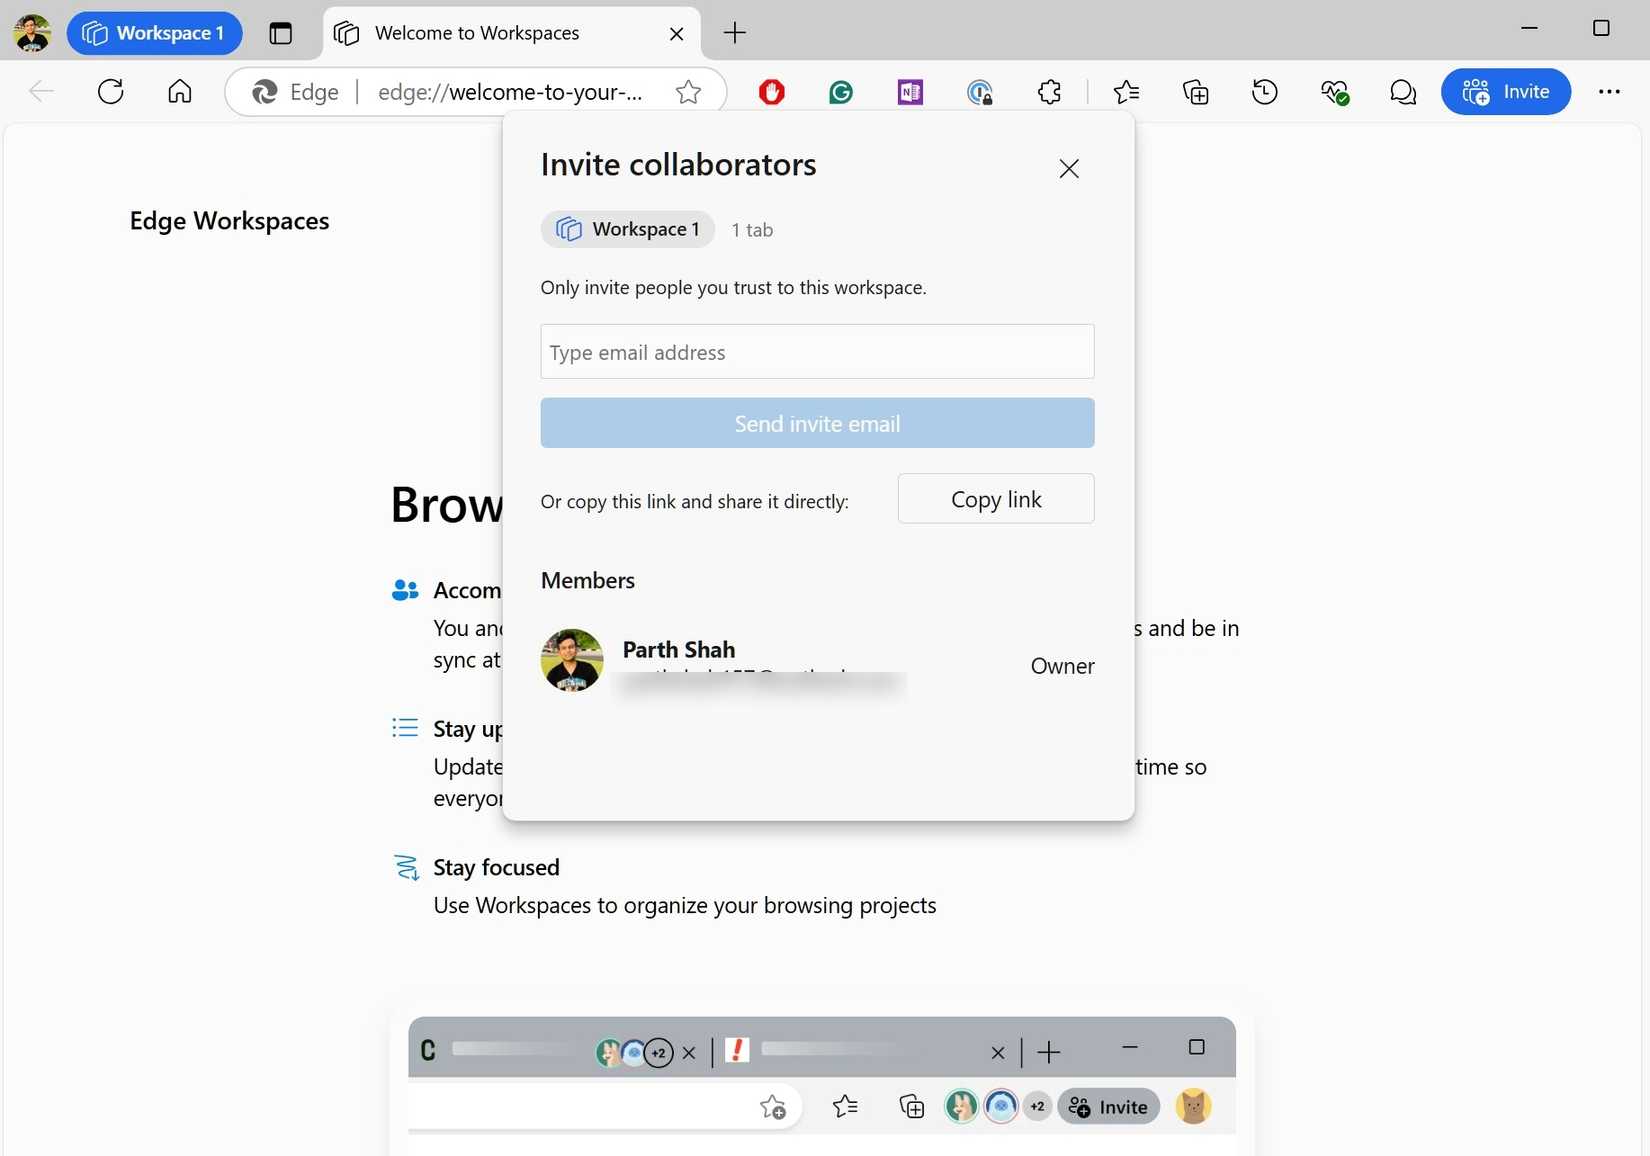The height and width of the screenshot is (1156, 1650).
Task: Click the Type email address field
Action: [x=817, y=352]
